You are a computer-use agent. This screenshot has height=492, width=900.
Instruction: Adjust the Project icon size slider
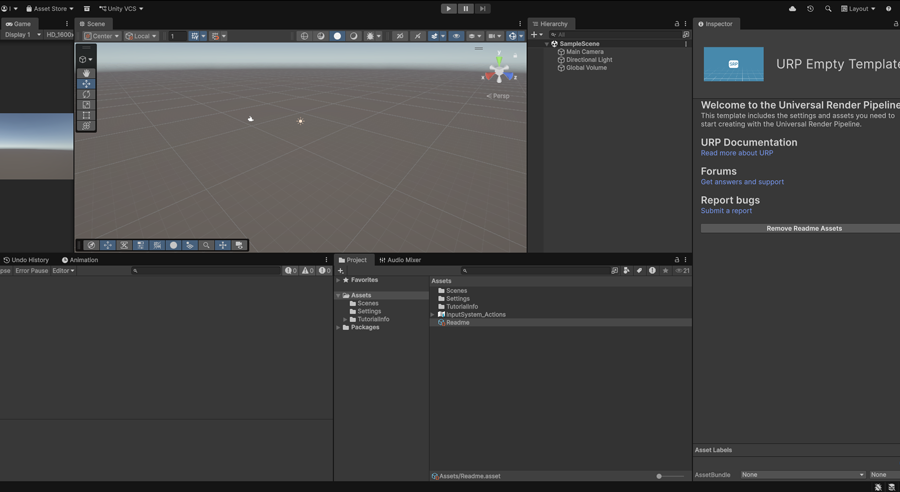(x=660, y=476)
